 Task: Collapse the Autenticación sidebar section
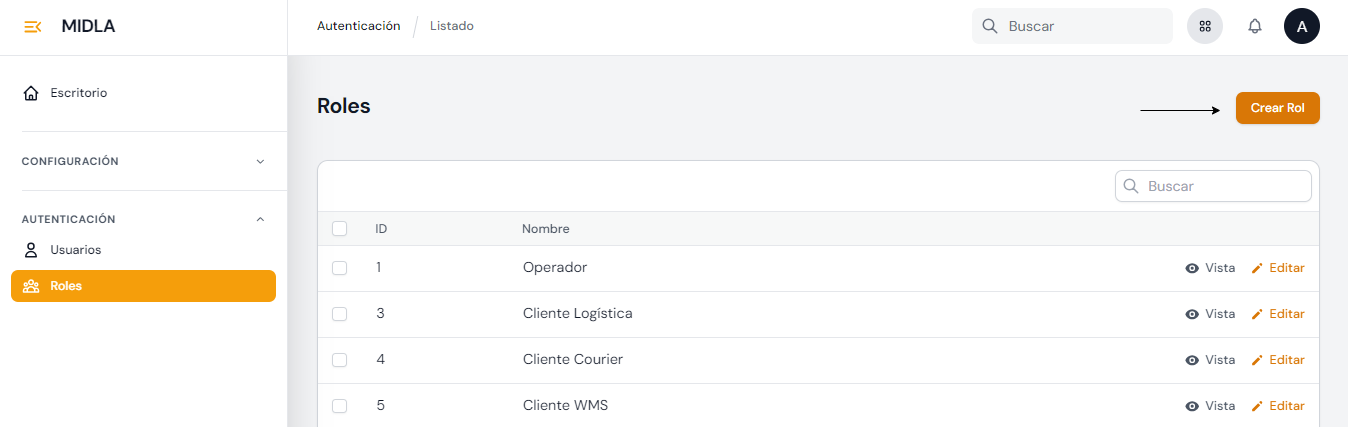(260, 219)
